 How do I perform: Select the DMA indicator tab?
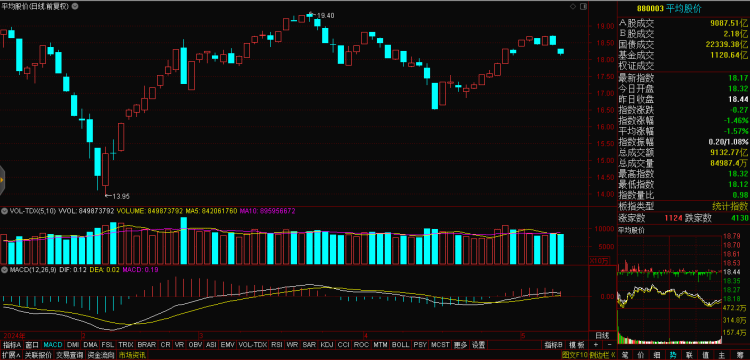click(x=90, y=344)
